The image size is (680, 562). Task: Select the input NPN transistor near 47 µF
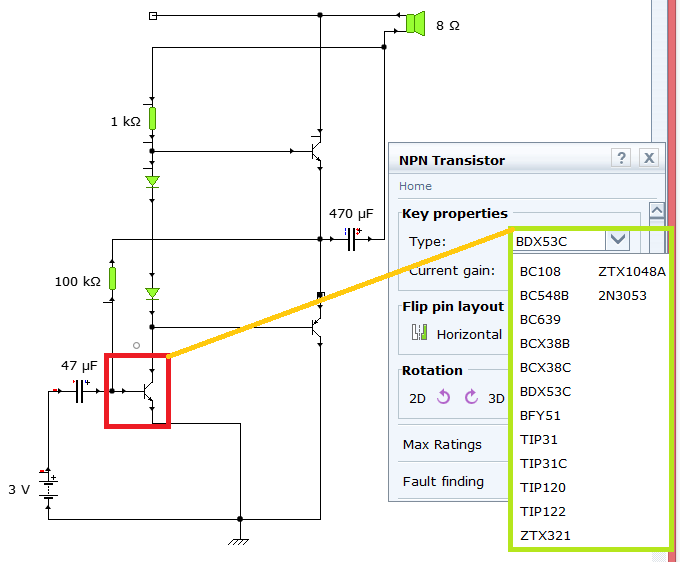coord(148,392)
